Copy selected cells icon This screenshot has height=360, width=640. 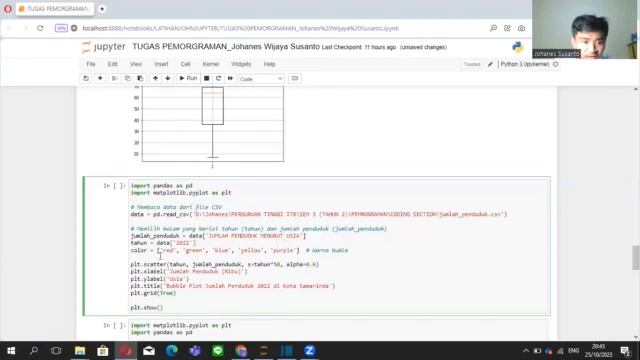127,78
